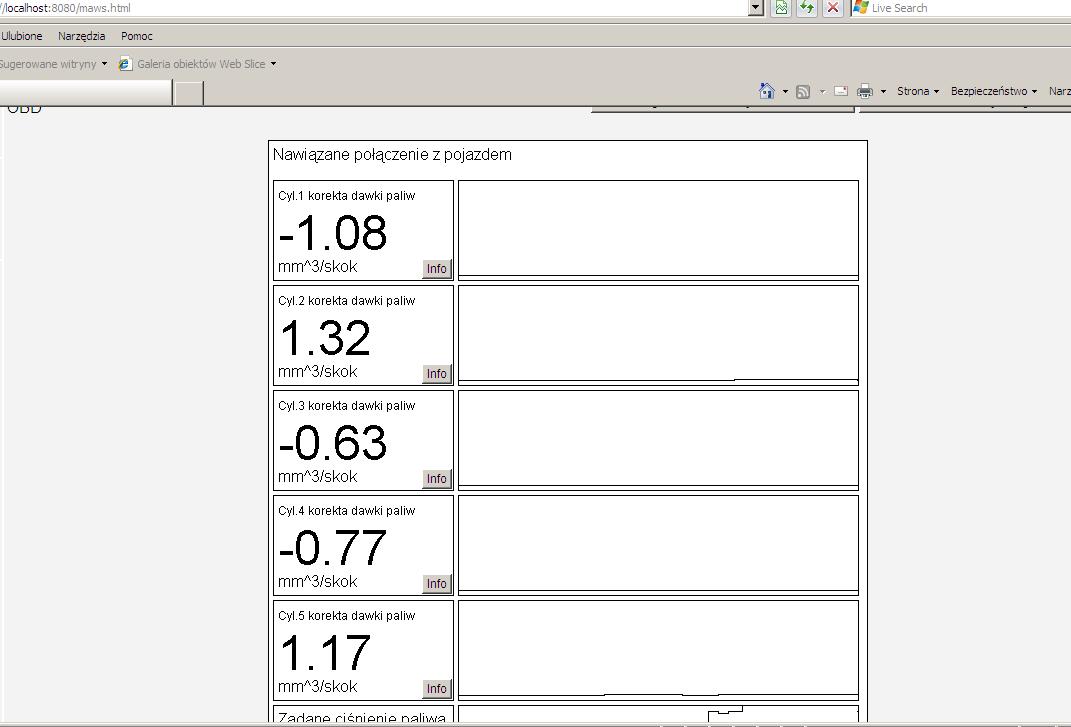Click in the Live Search input box
This screenshot has height=727, width=1071.
[x=970, y=8]
